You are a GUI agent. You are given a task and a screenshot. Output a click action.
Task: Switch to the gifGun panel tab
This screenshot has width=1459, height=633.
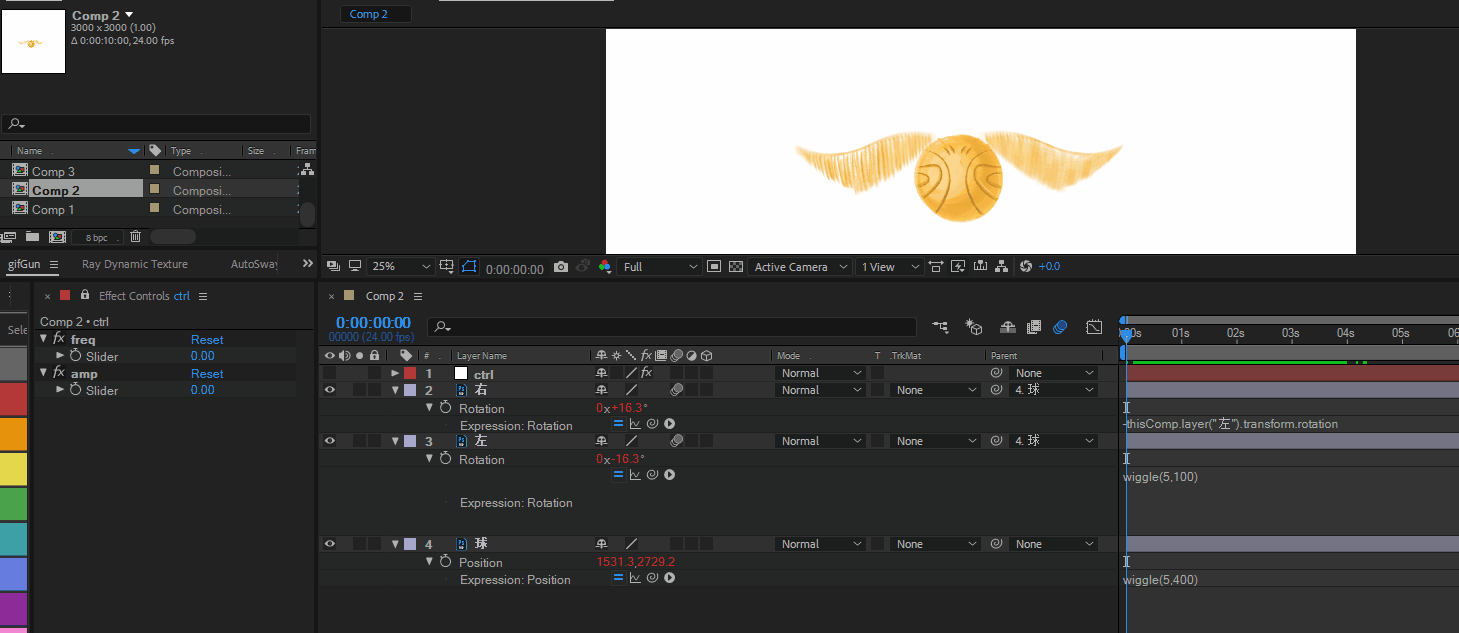(x=24, y=264)
